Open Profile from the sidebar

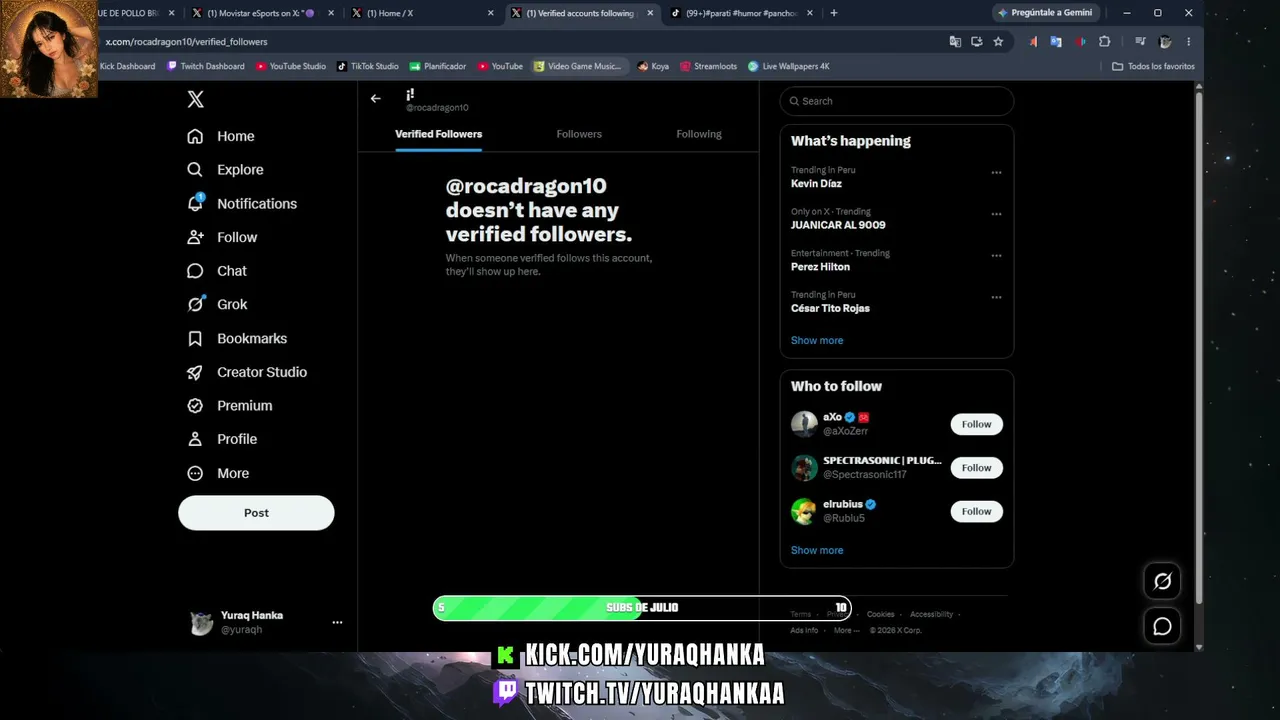(x=222, y=439)
